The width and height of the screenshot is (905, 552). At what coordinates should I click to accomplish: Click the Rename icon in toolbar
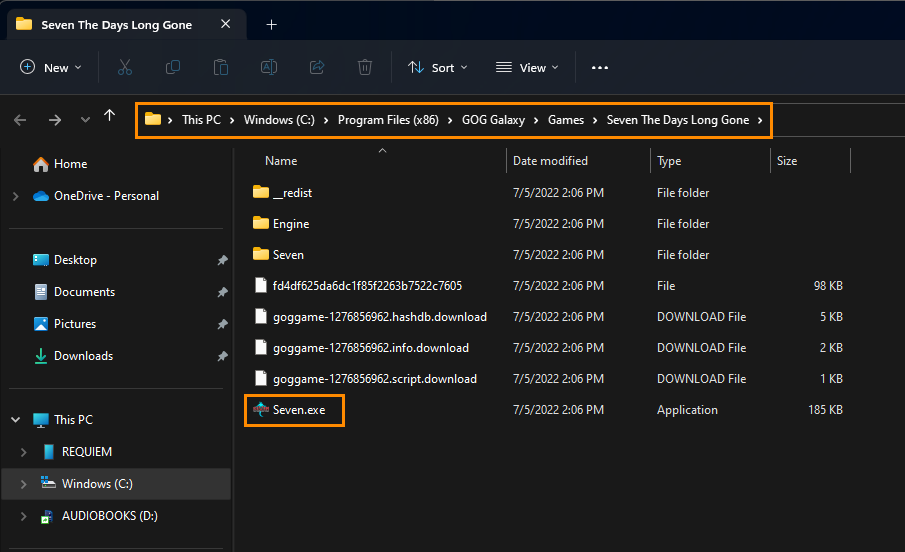point(269,68)
